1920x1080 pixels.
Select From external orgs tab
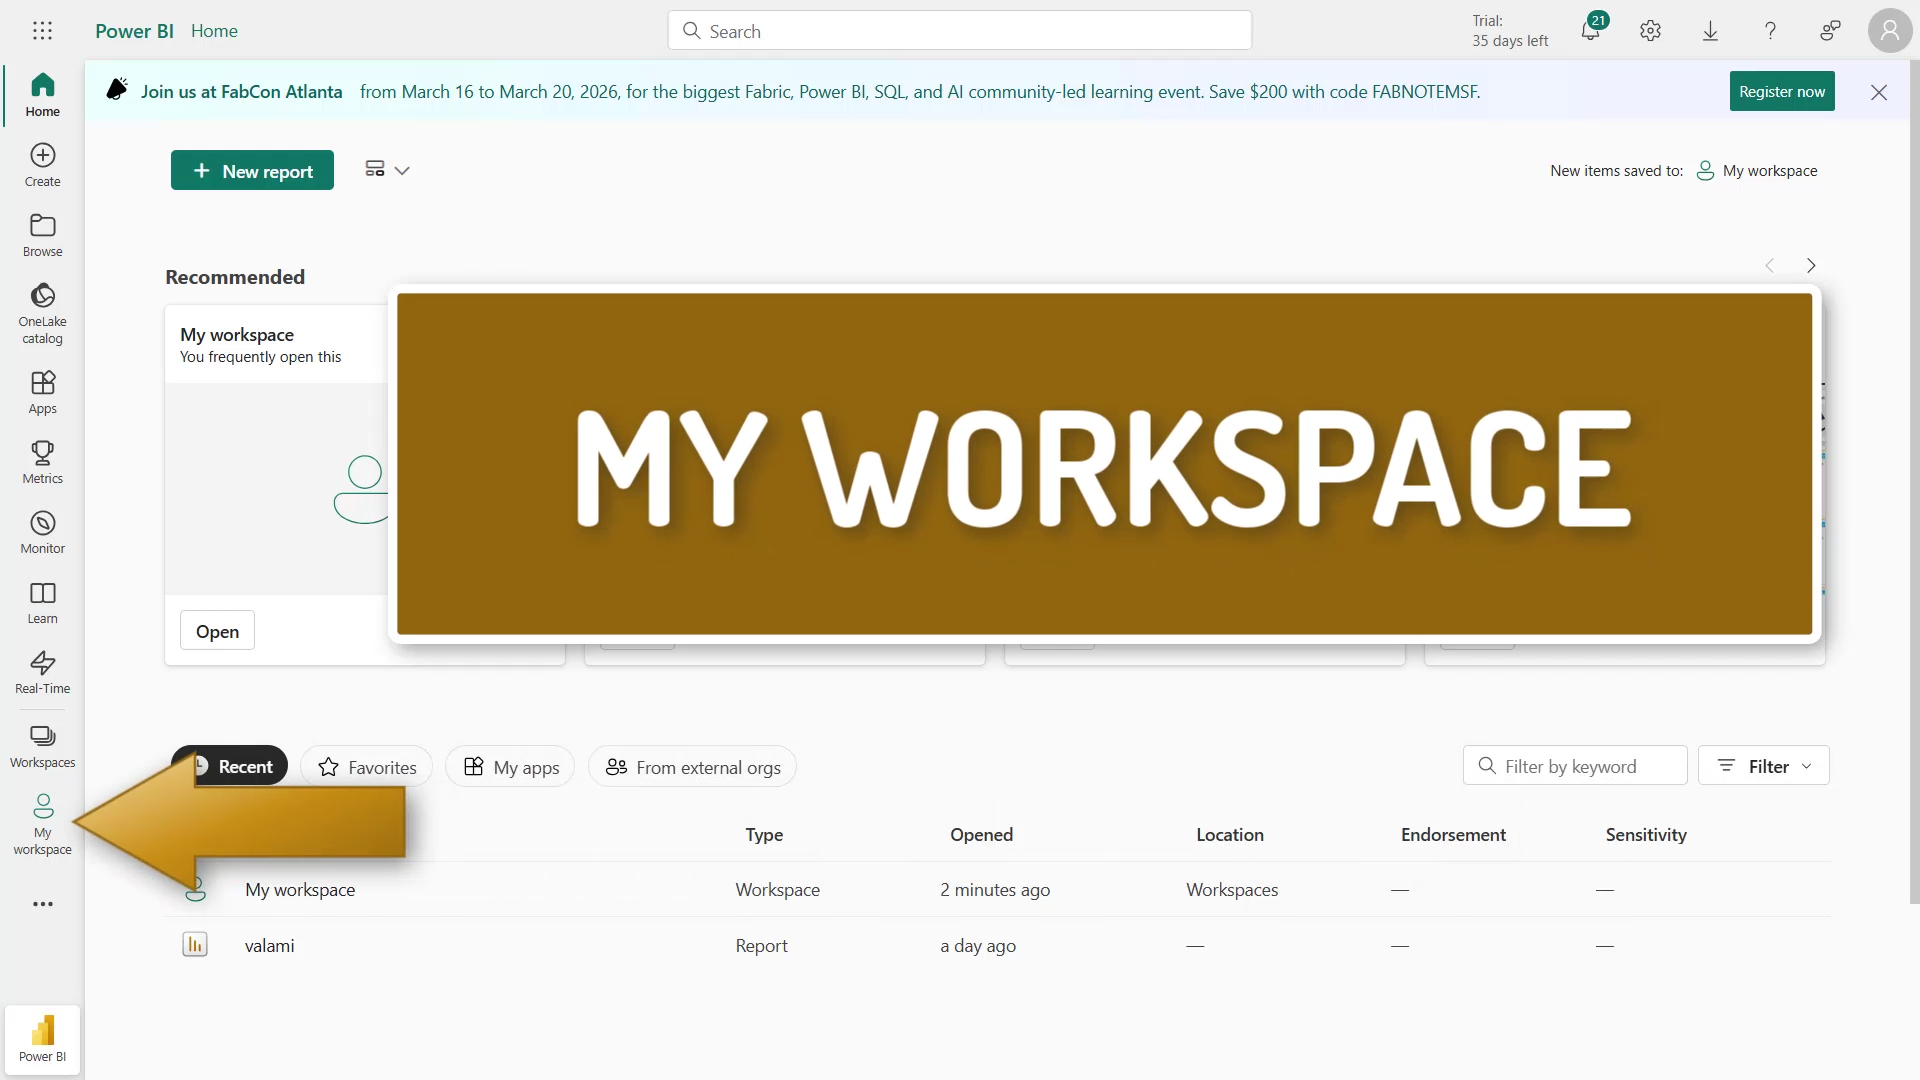click(x=693, y=767)
